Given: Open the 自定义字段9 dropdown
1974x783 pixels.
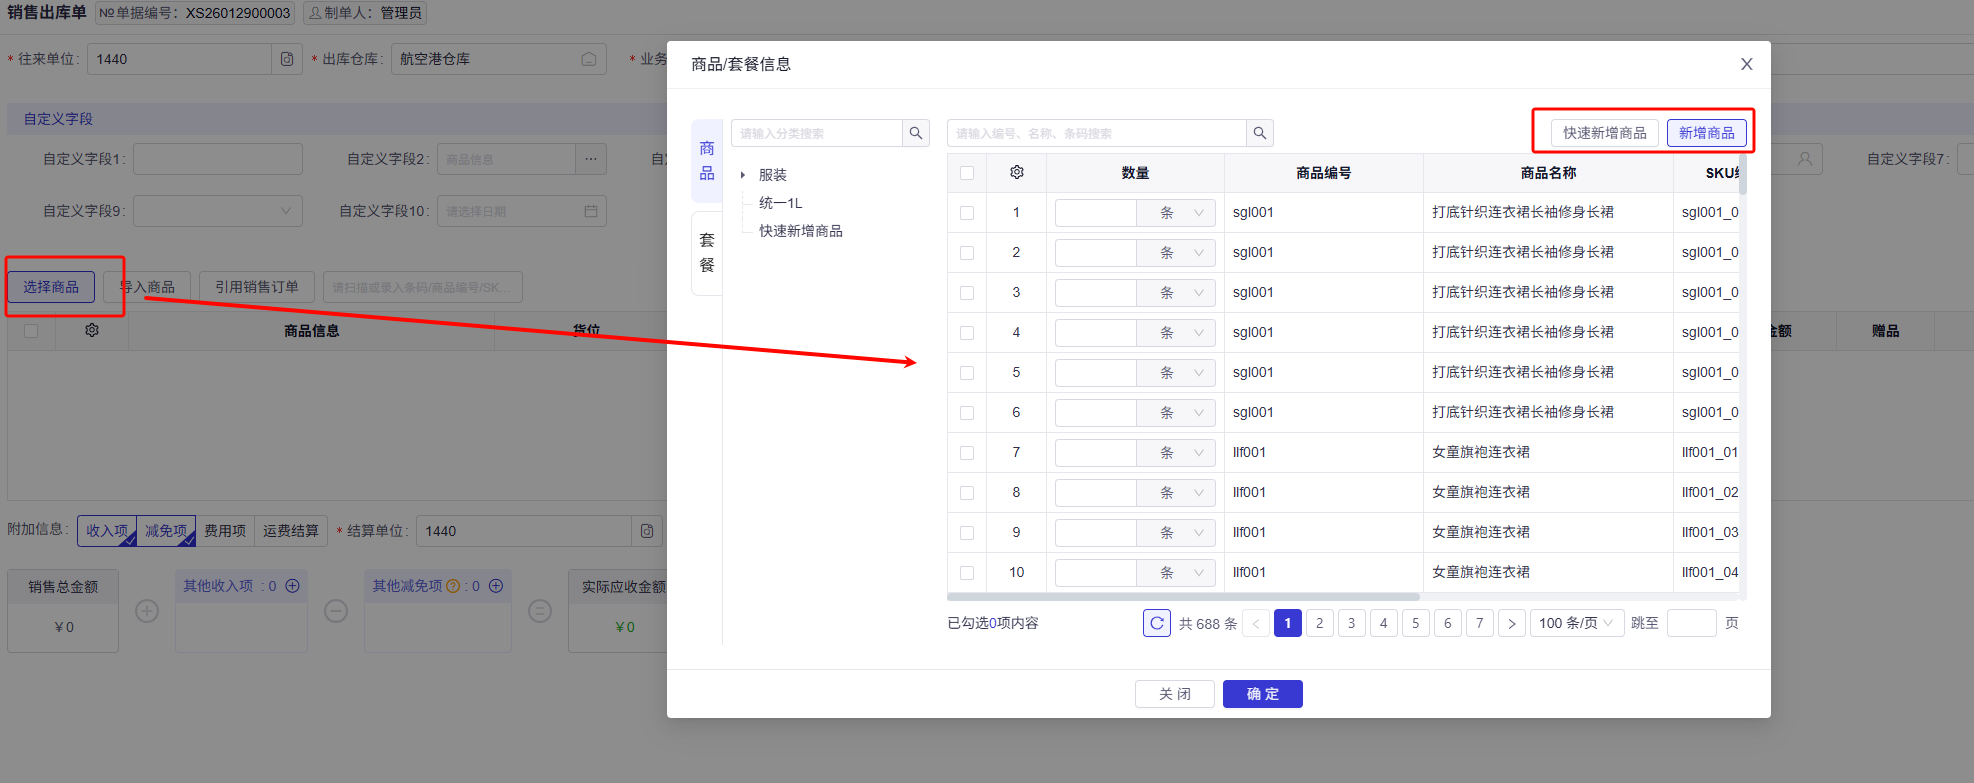Looking at the screenshot, I should click(x=218, y=211).
